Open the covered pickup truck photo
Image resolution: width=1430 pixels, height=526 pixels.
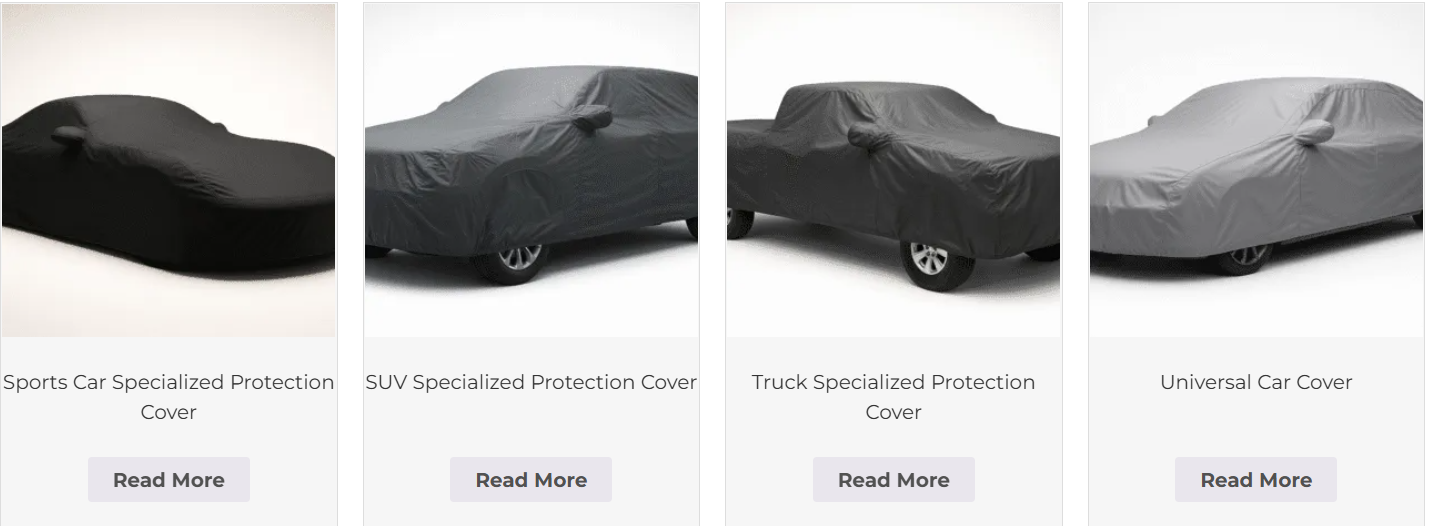pos(894,170)
